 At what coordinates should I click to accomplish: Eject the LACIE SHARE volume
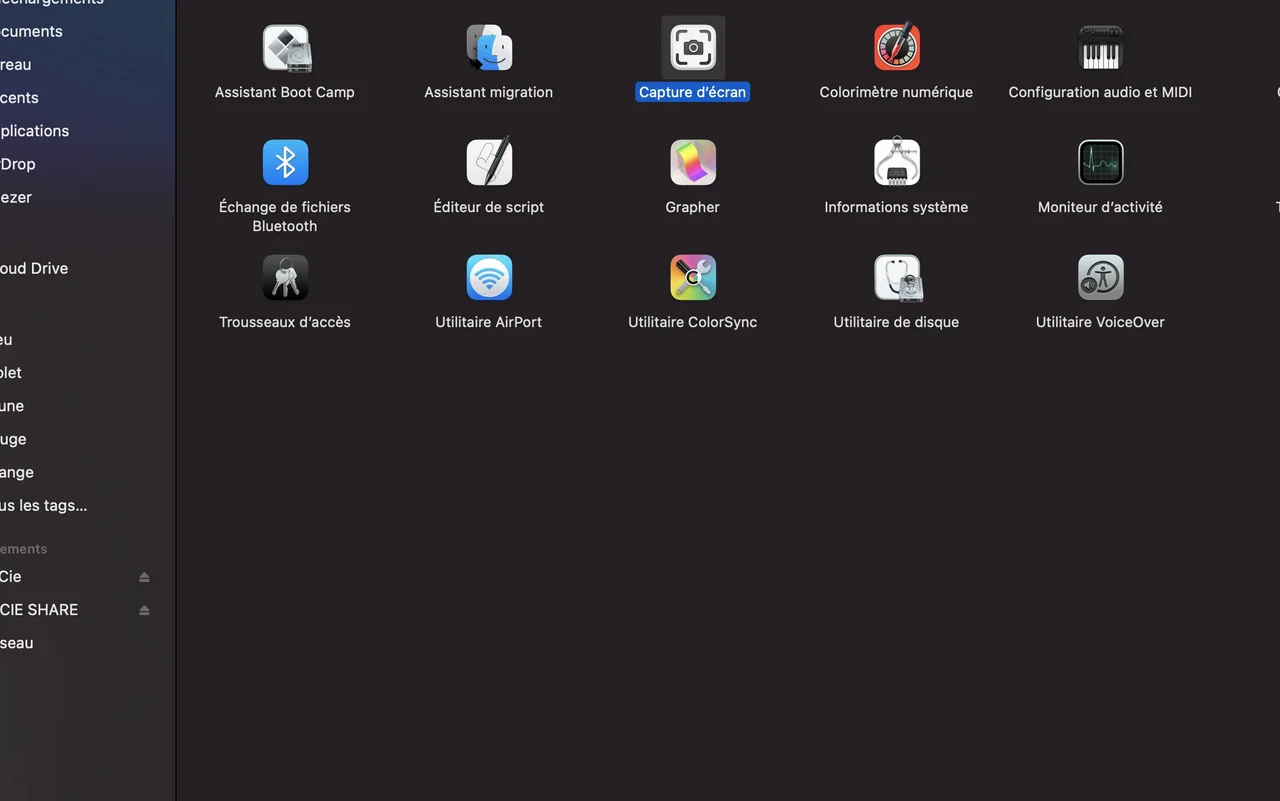click(144, 610)
